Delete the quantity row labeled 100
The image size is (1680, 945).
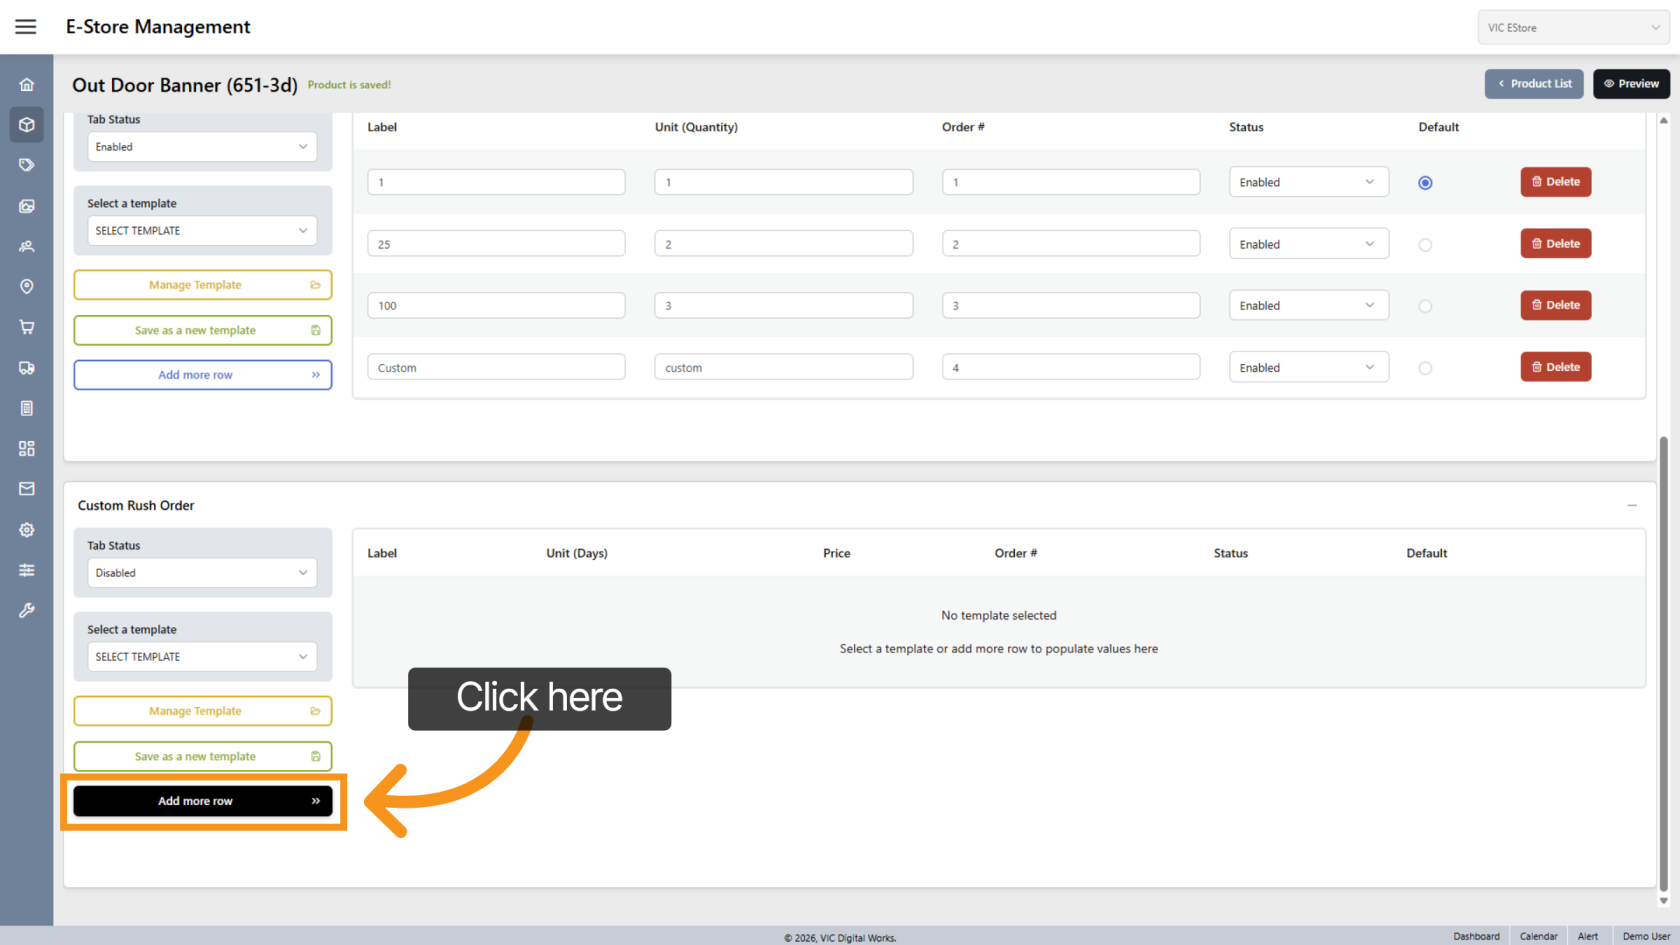click(1555, 305)
